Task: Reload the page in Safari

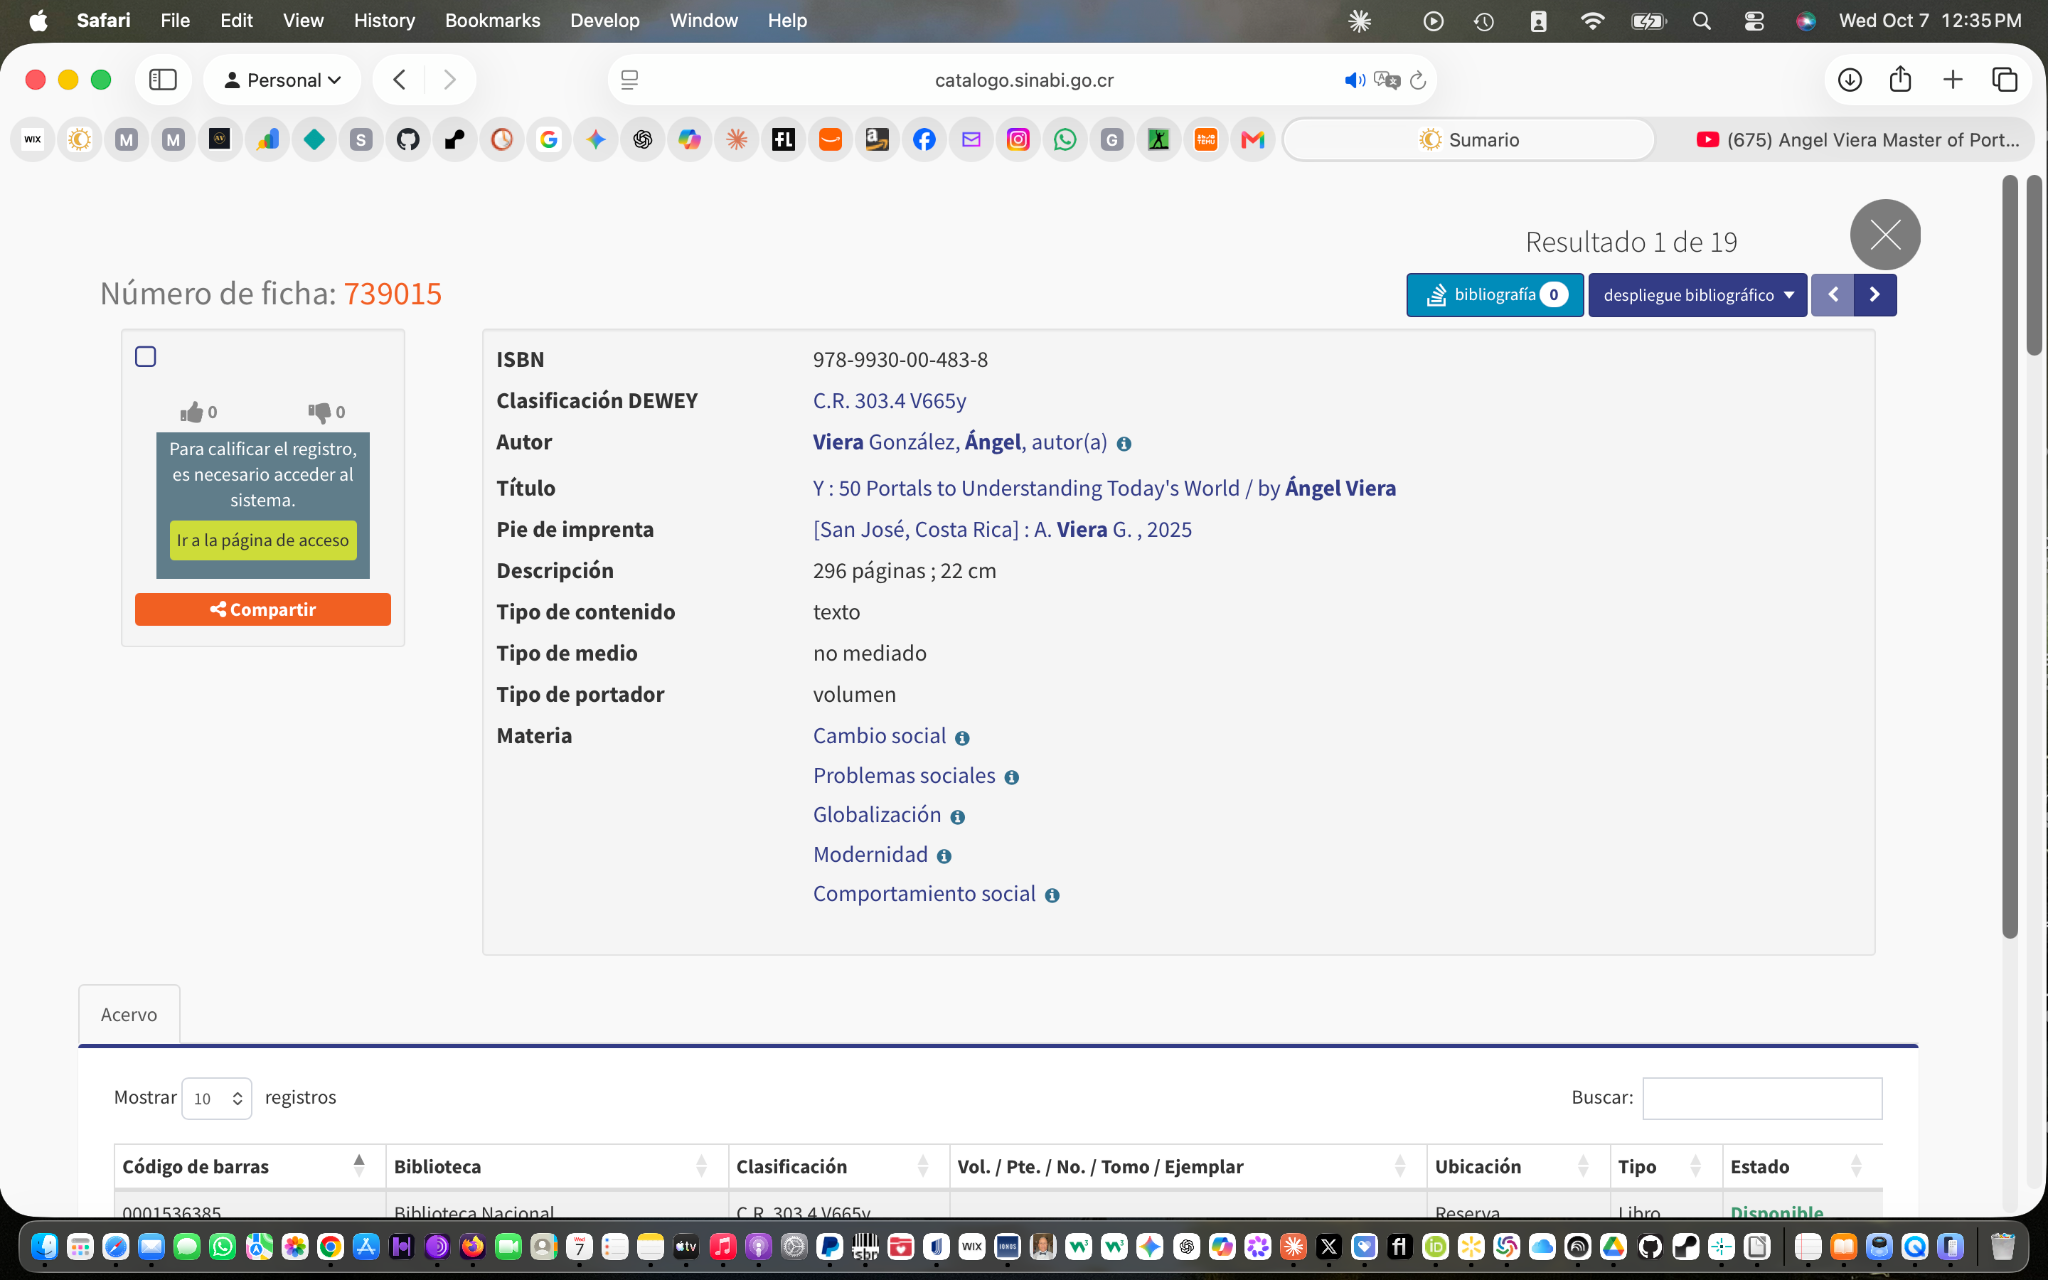Action: 1417,80
